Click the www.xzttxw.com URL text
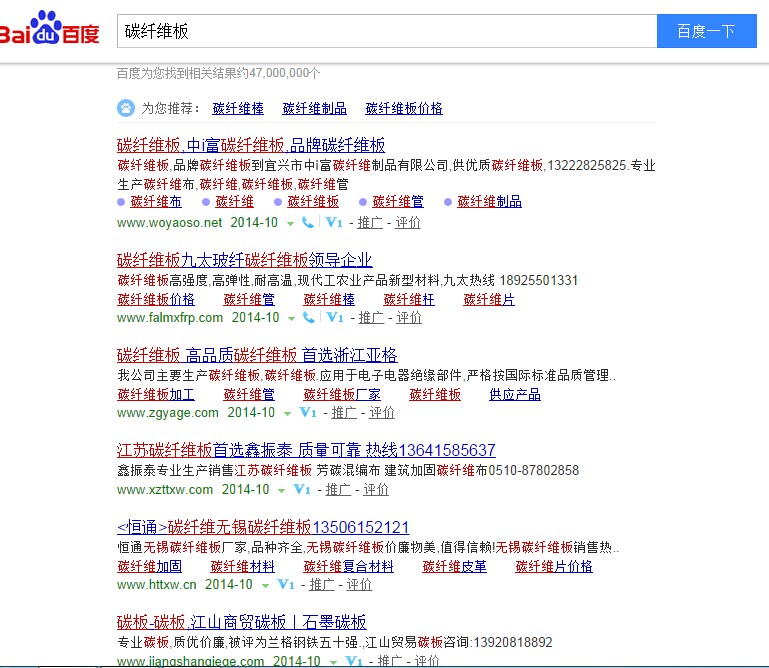Screen dimensions: 769x668 click(x=165, y=489)
